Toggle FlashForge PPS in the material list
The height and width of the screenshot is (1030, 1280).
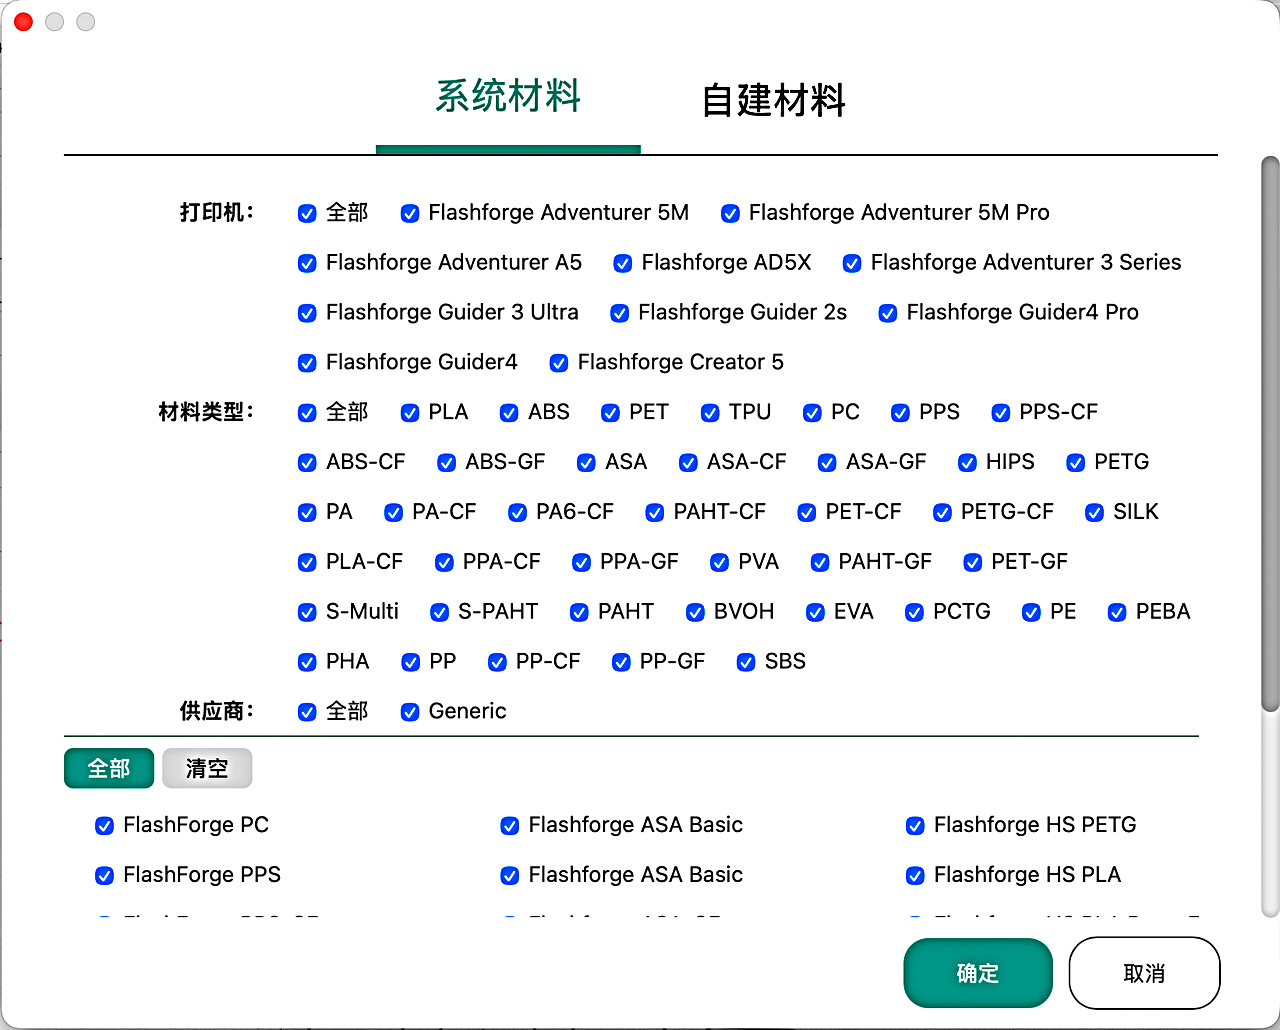coord(104,876)
